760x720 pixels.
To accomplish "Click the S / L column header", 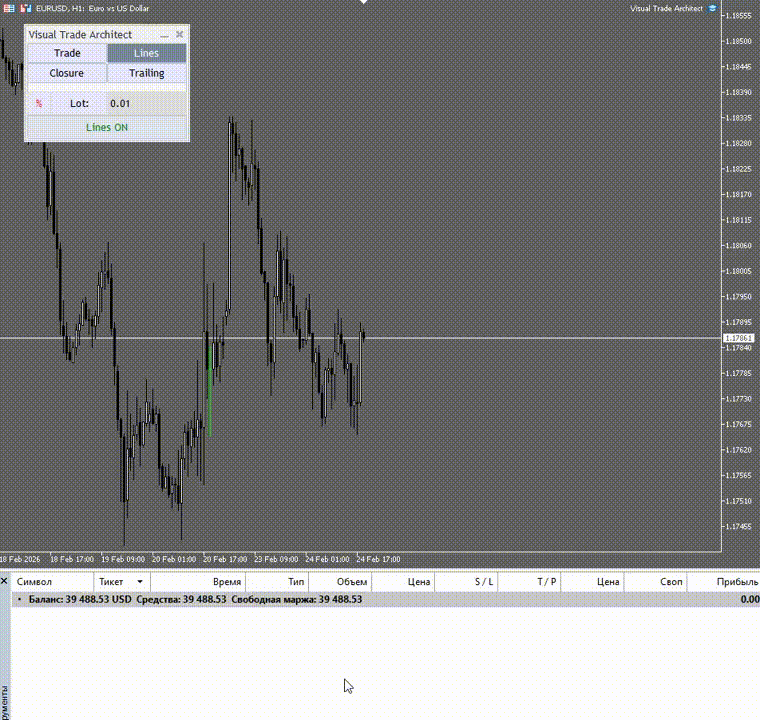I will click(466, 582).
